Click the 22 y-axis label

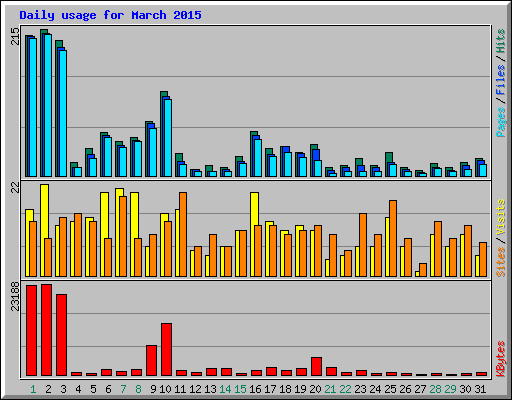[x=15, y=187]
